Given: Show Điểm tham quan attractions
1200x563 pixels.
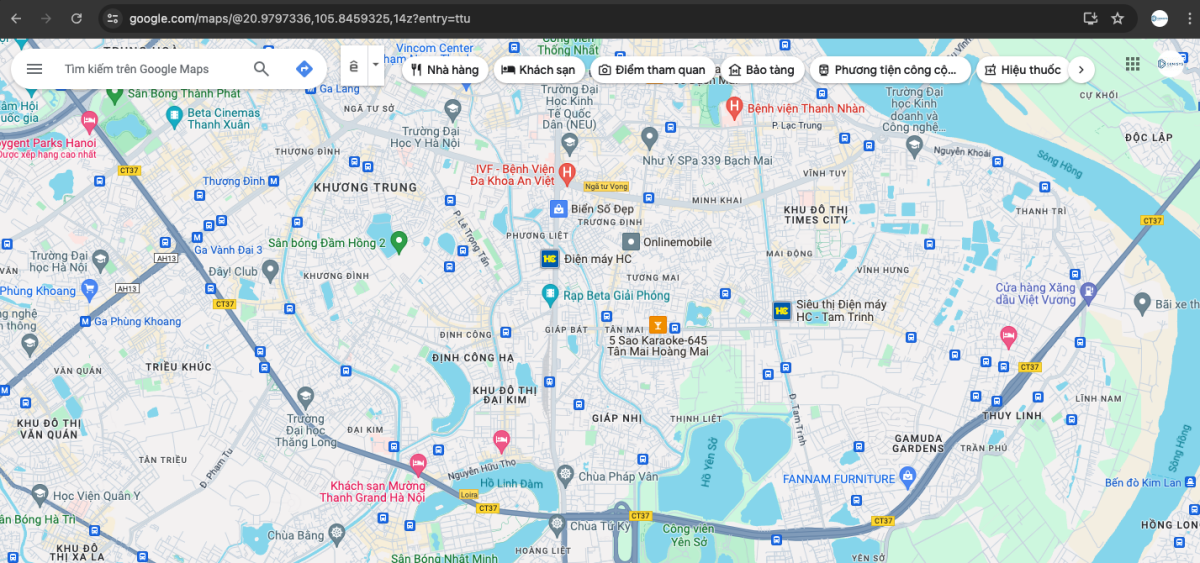Looking at the screenshot, I should click(653, 70).
